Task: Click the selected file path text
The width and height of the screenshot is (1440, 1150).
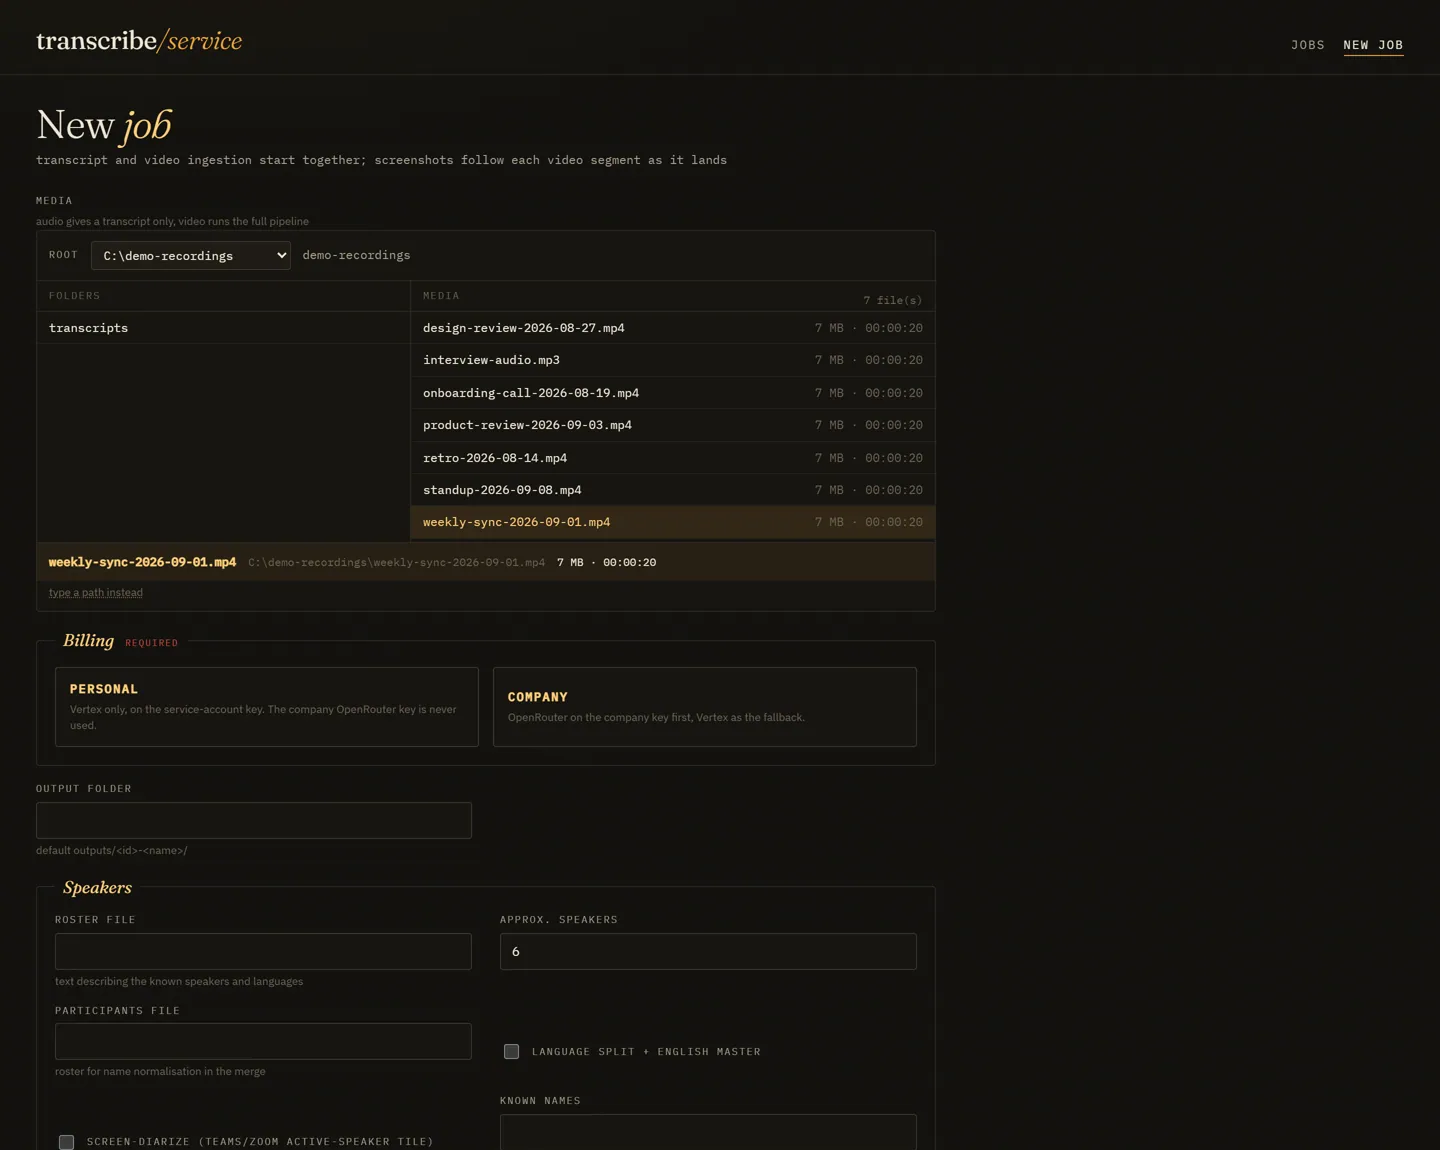Action: click(x=397, y=562)
